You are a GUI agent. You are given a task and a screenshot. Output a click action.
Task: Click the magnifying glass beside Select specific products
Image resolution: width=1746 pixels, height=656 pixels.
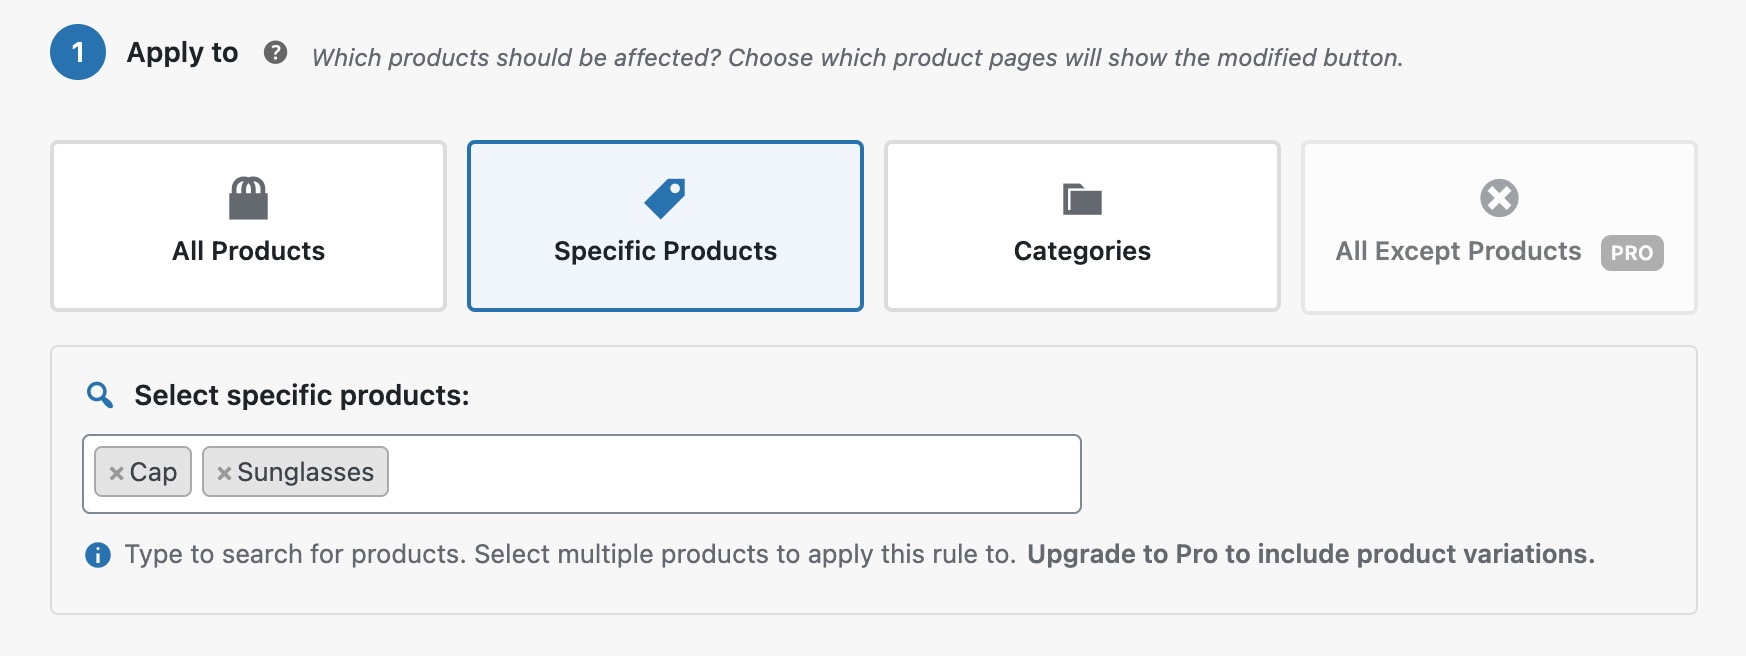(98, 395)
